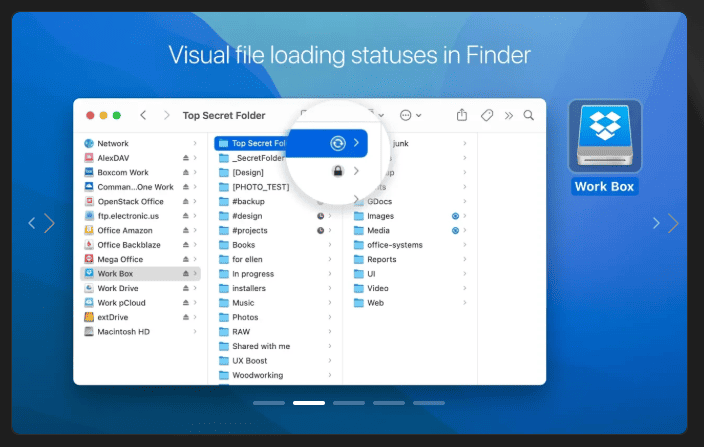
Task: Click the ftp.electronic.us sidebar icon
Action: click(x=89, y=216)
